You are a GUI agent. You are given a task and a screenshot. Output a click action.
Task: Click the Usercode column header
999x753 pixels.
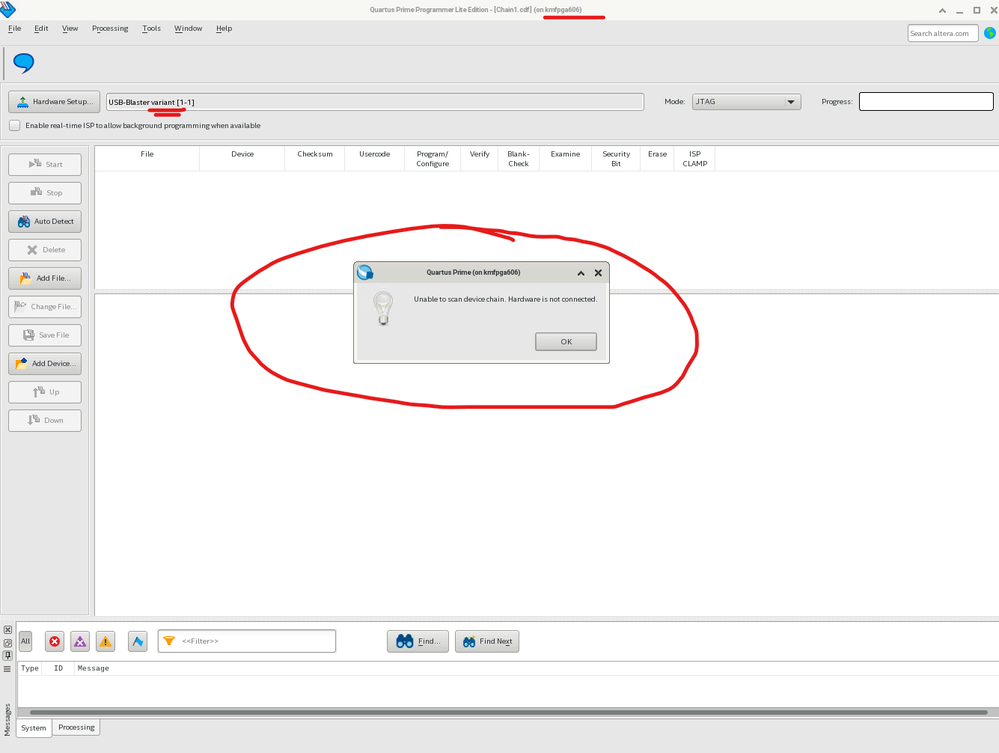[x=375, y=159]
